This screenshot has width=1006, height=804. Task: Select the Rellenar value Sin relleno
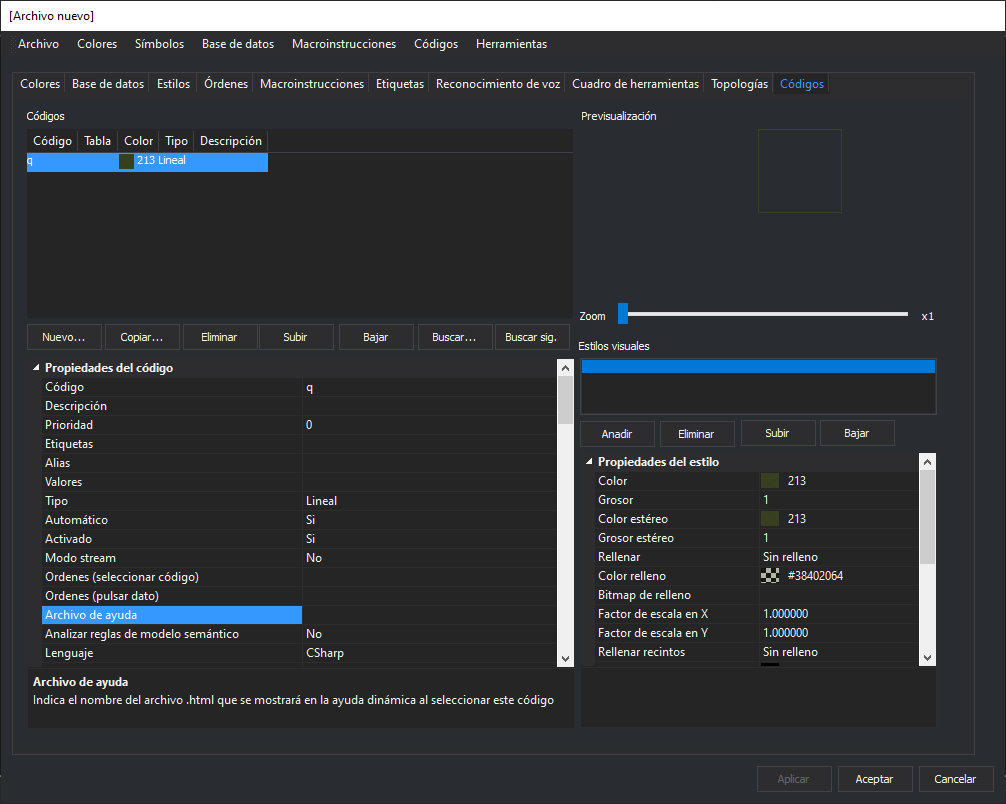click(839, 557)
